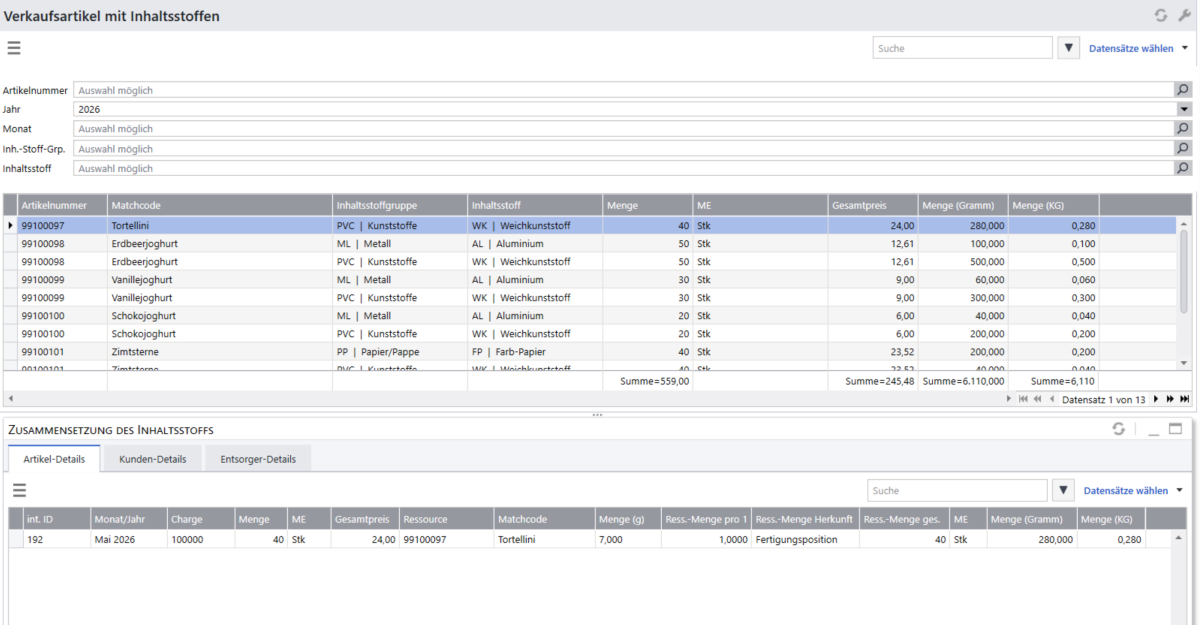
Task: Select Schokojoghurt row with Weichkunststoff
Action: pos(590,334)
